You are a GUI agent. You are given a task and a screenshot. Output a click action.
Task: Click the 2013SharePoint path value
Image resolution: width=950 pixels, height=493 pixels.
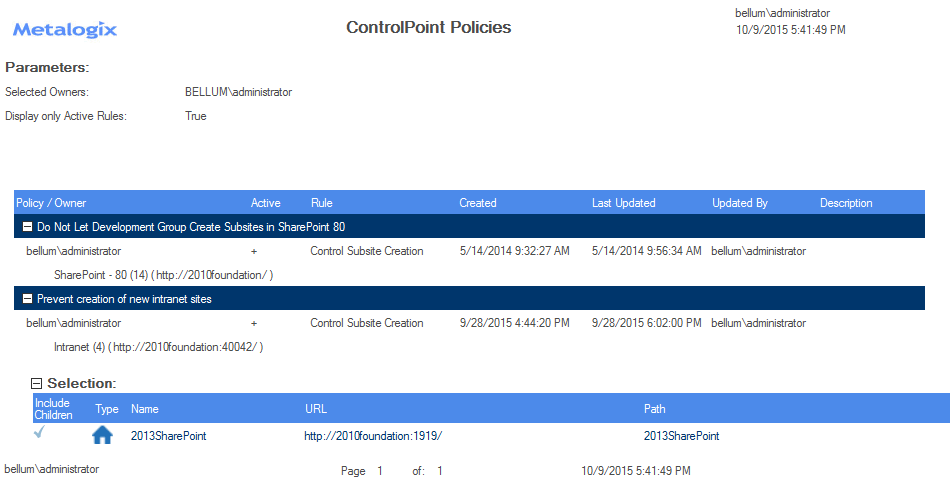point(682,436)
